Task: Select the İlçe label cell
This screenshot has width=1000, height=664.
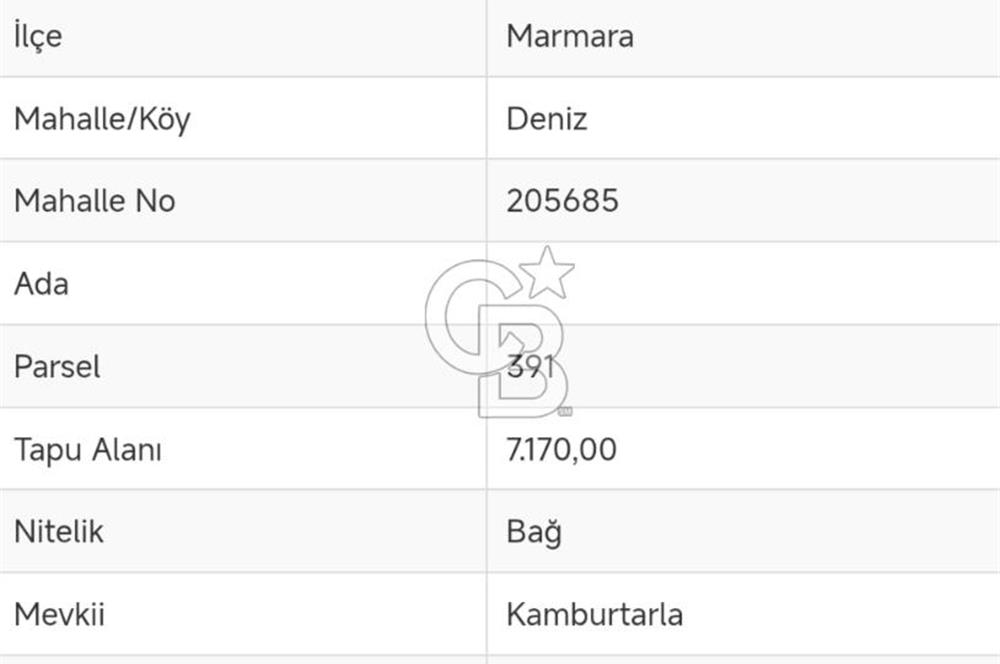Action: (38, 36)
